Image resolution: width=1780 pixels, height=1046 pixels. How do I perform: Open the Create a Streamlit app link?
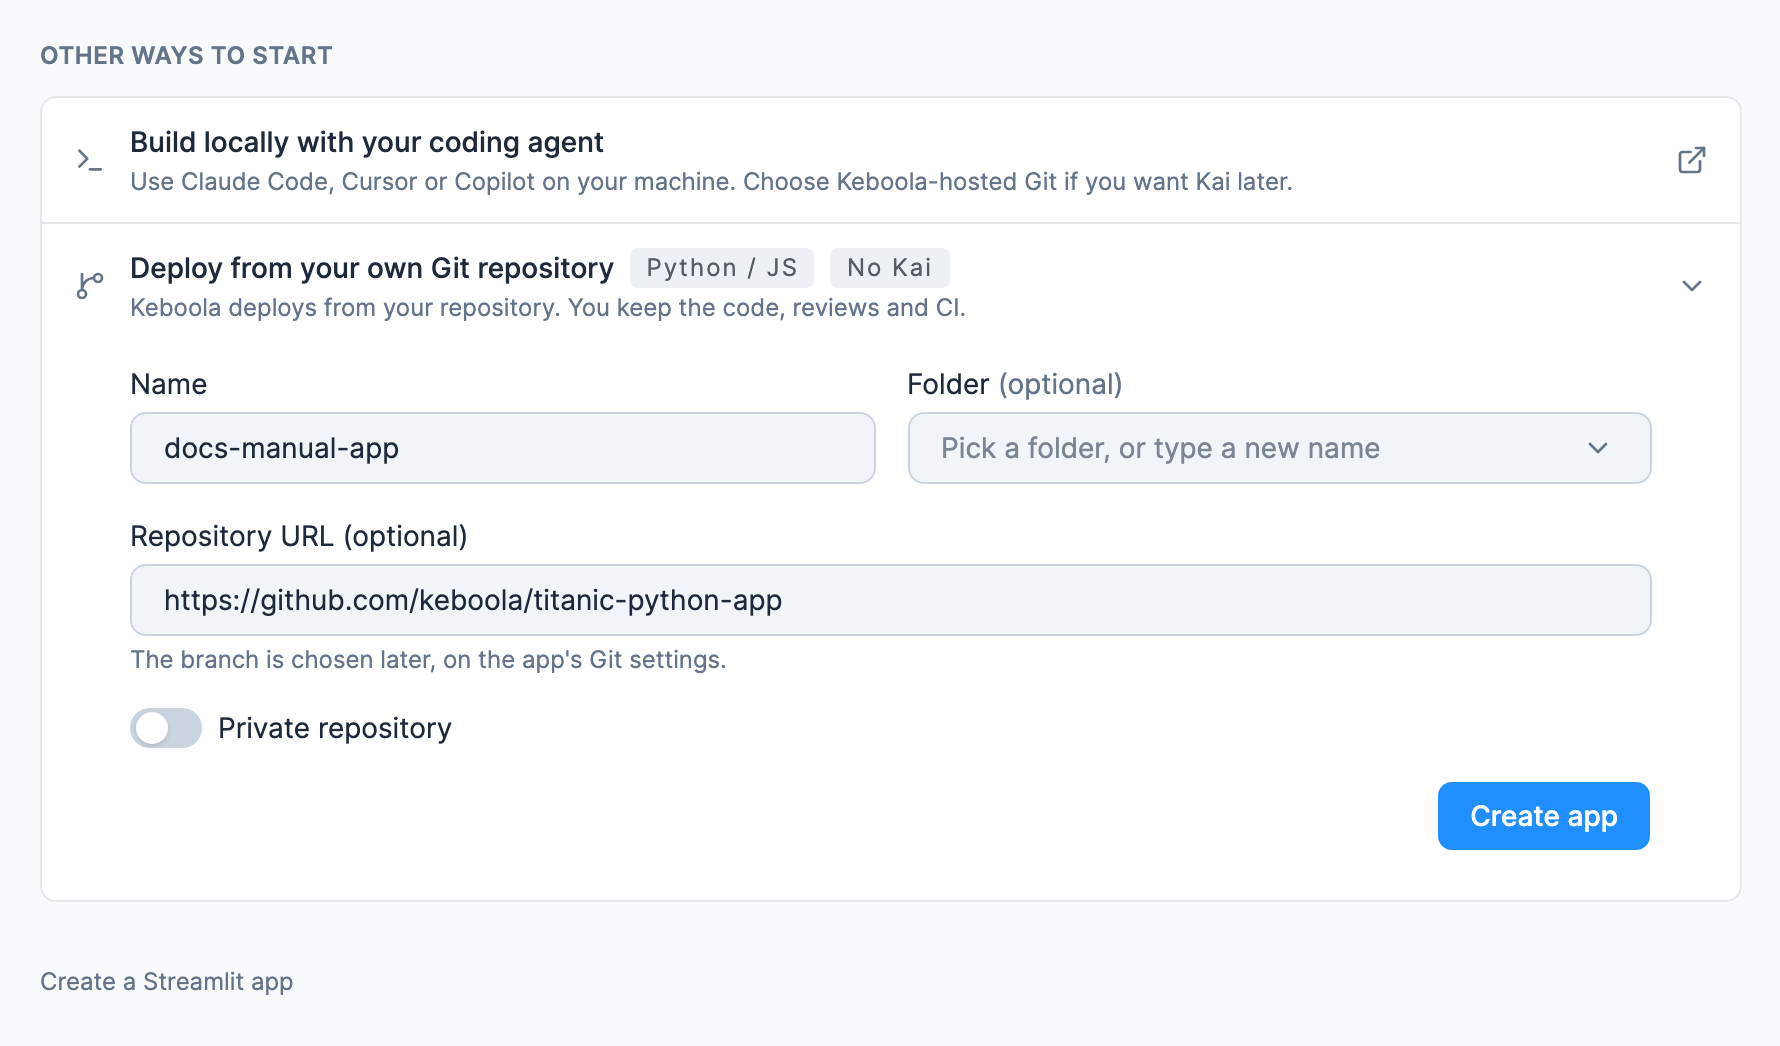(x=167, y=982)
